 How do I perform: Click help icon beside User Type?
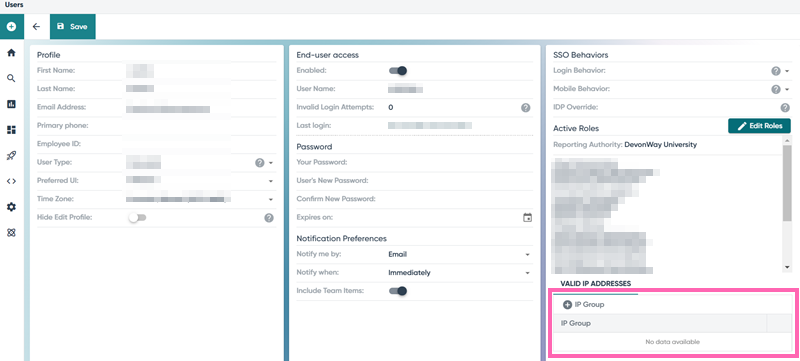259,163
